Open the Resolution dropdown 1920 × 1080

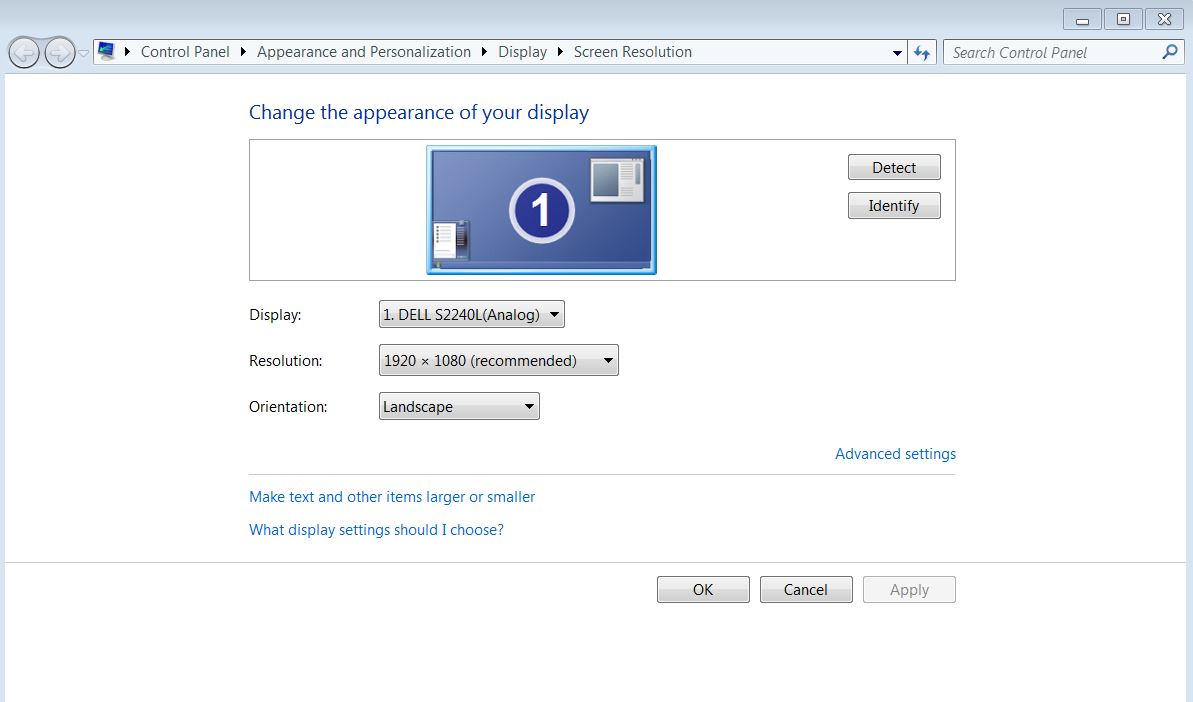498,361
